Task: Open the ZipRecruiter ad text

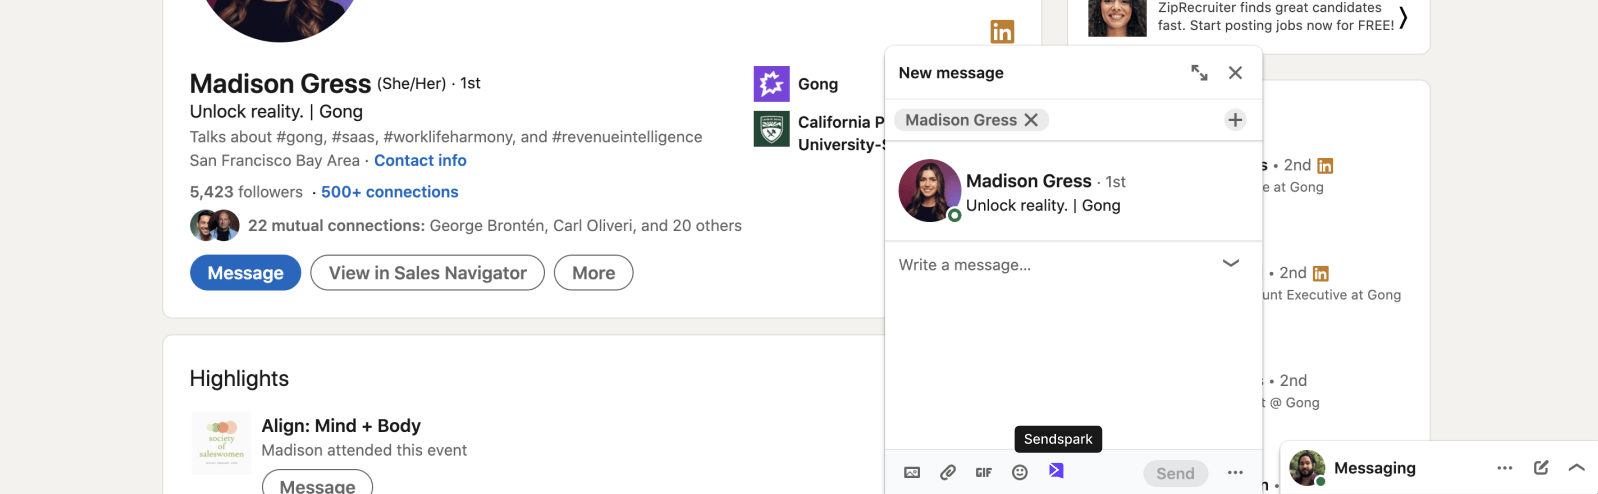Action: pos(1276,16)
